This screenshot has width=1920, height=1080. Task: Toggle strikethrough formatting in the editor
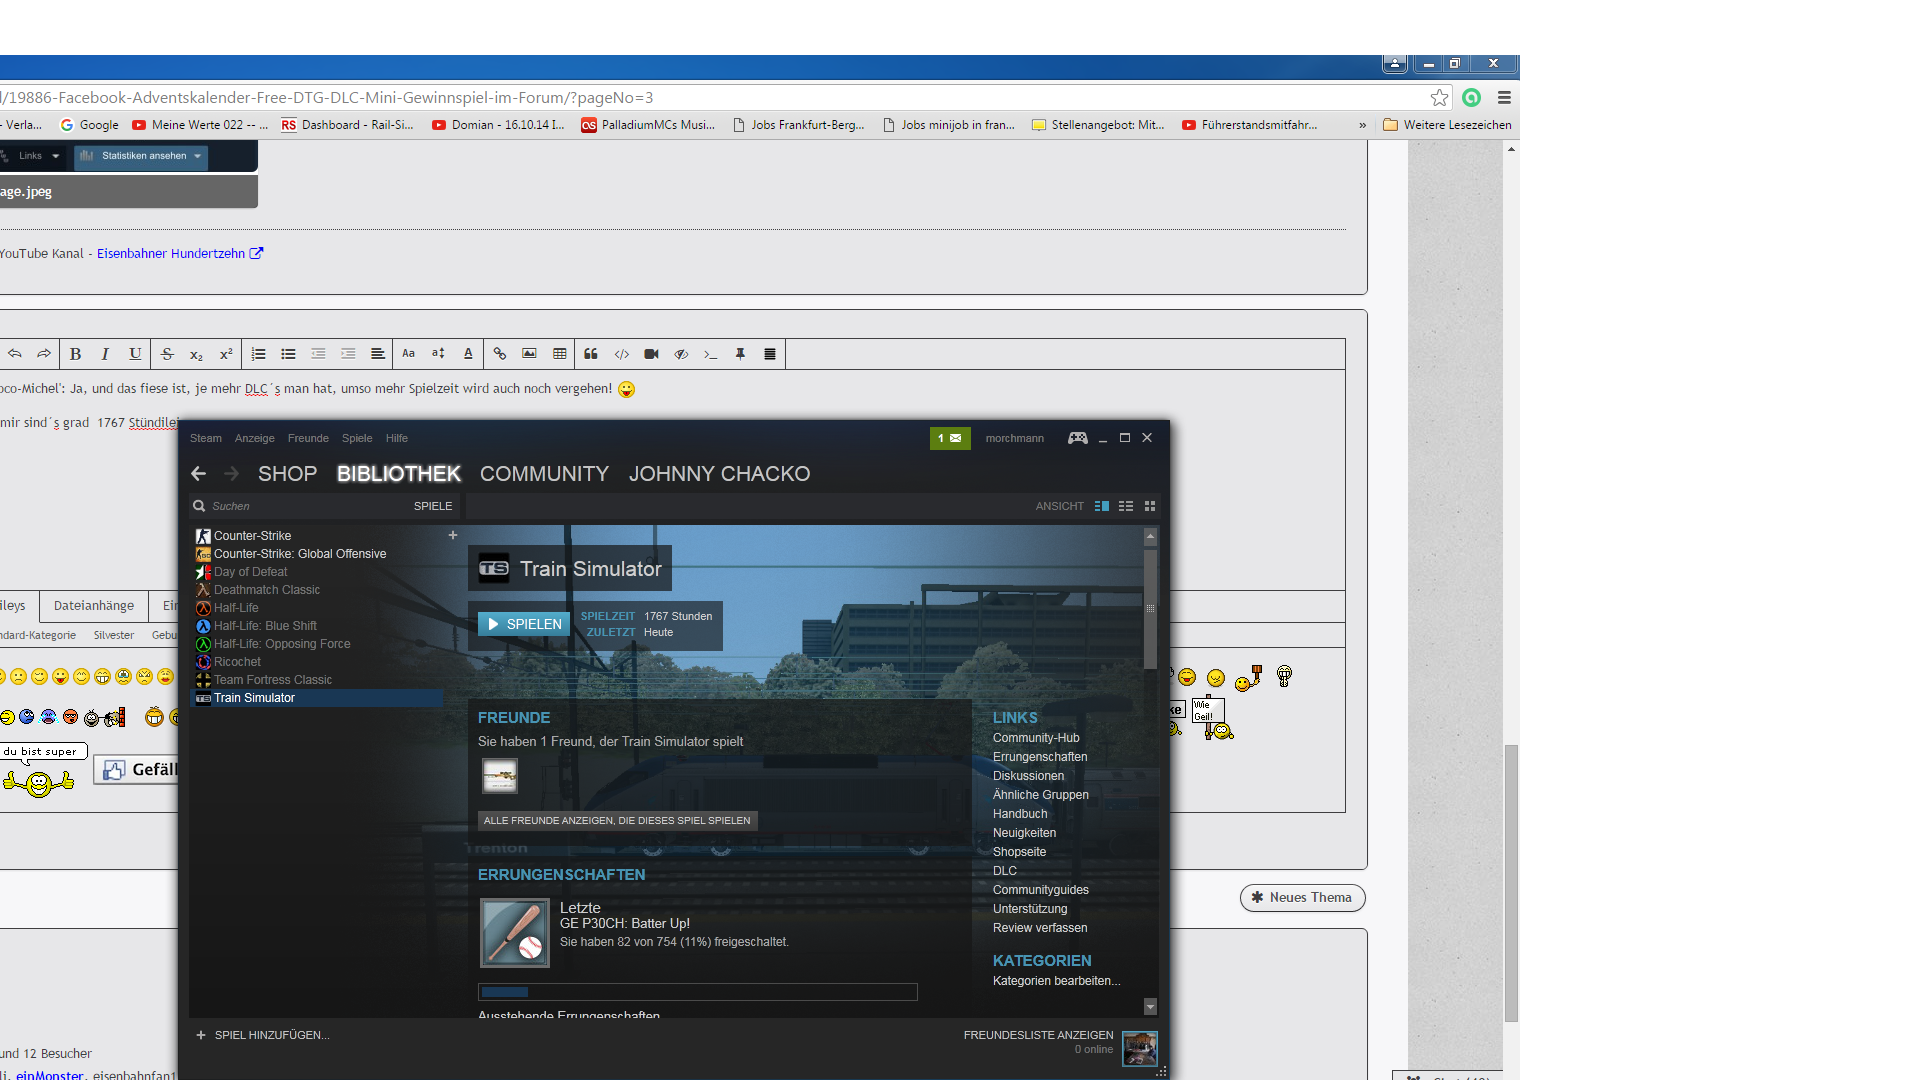pyautogui.click(x=167, y=354)
